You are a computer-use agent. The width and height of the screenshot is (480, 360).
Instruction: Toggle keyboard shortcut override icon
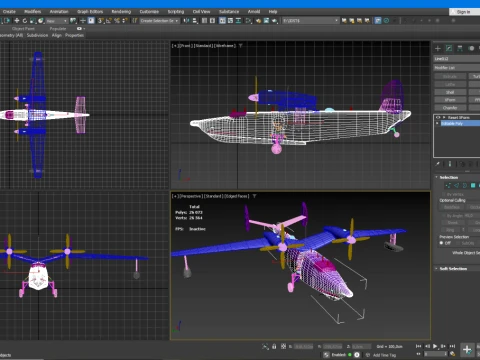click(91, 21)
